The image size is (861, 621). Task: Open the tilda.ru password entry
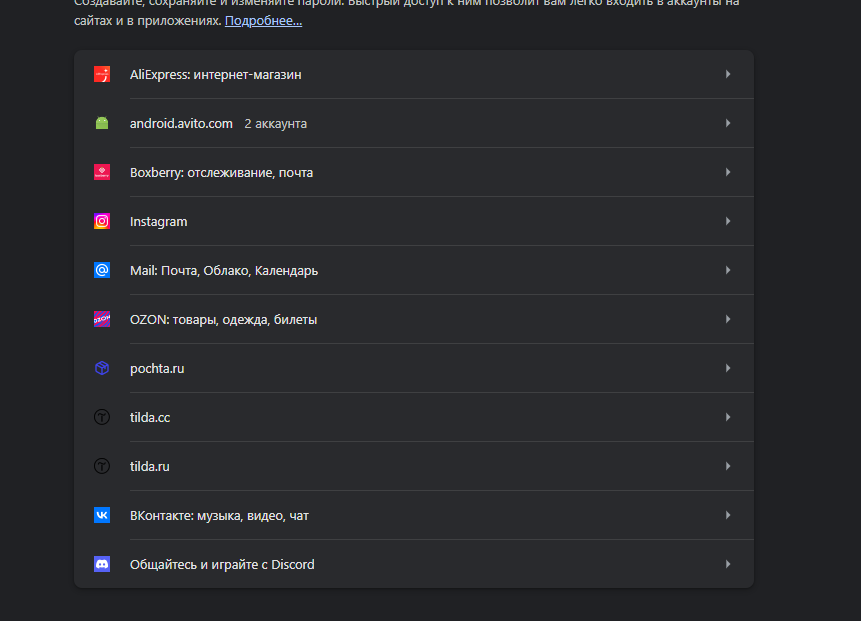tap(413, 466)
